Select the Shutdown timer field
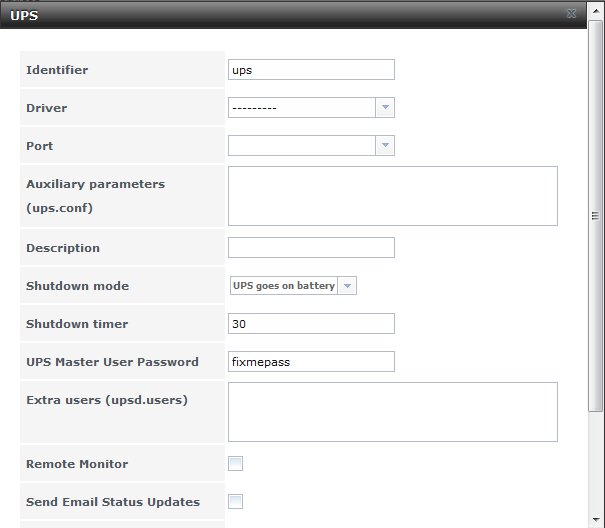Screen dimensions: 605x528 (x=311, y=324)
